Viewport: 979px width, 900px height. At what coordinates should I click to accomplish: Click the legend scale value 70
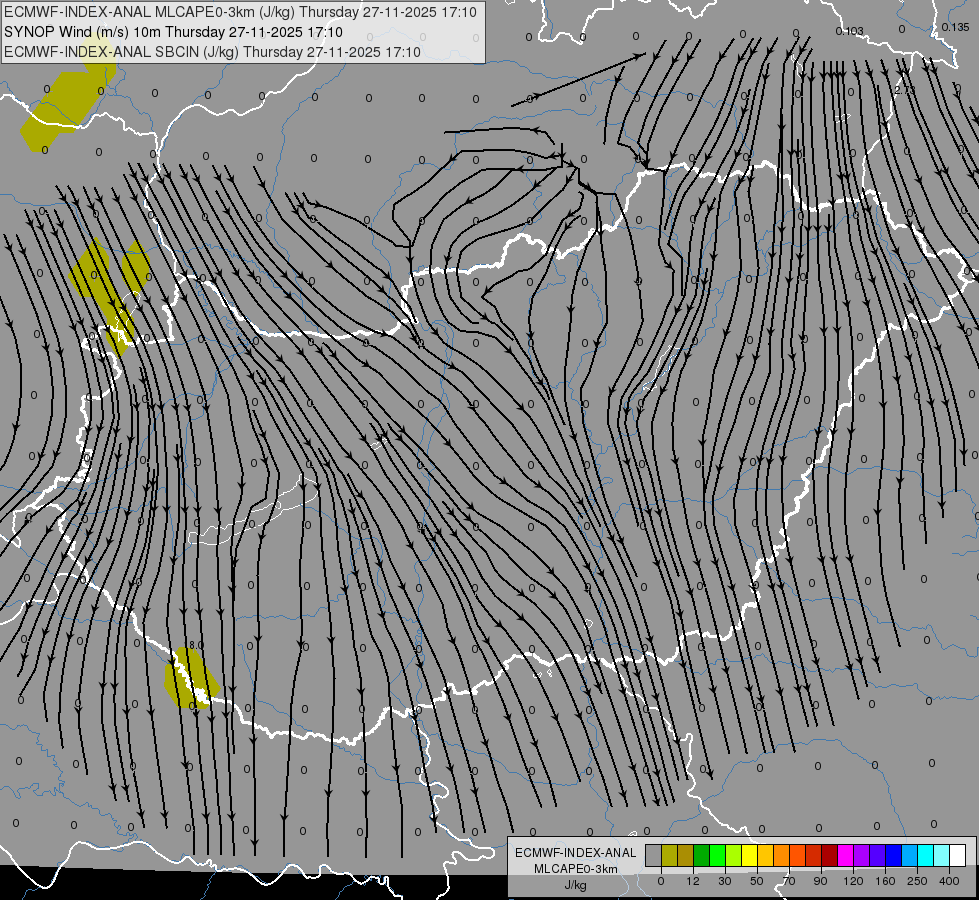pos(789,881)
